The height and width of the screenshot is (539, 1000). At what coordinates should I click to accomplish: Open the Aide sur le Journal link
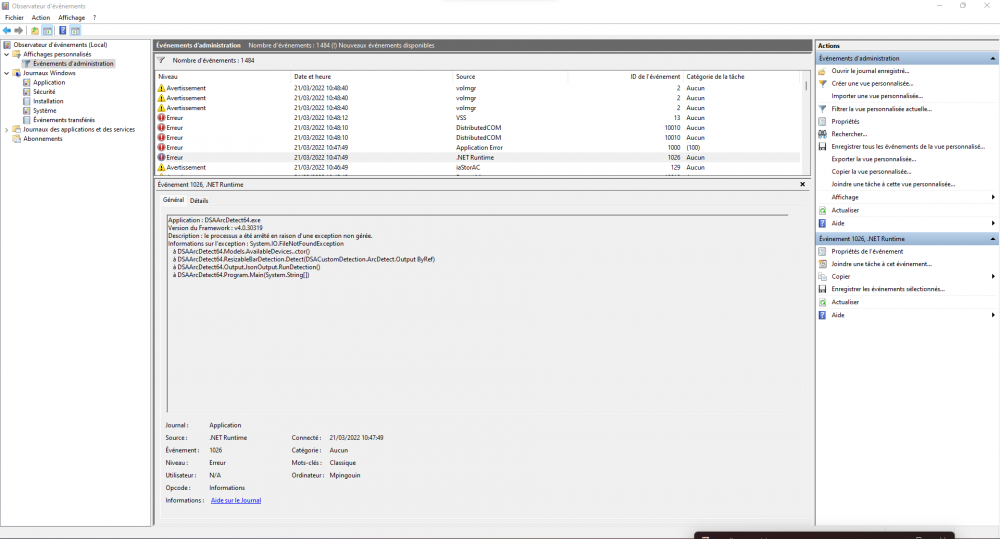coord(235,500)
